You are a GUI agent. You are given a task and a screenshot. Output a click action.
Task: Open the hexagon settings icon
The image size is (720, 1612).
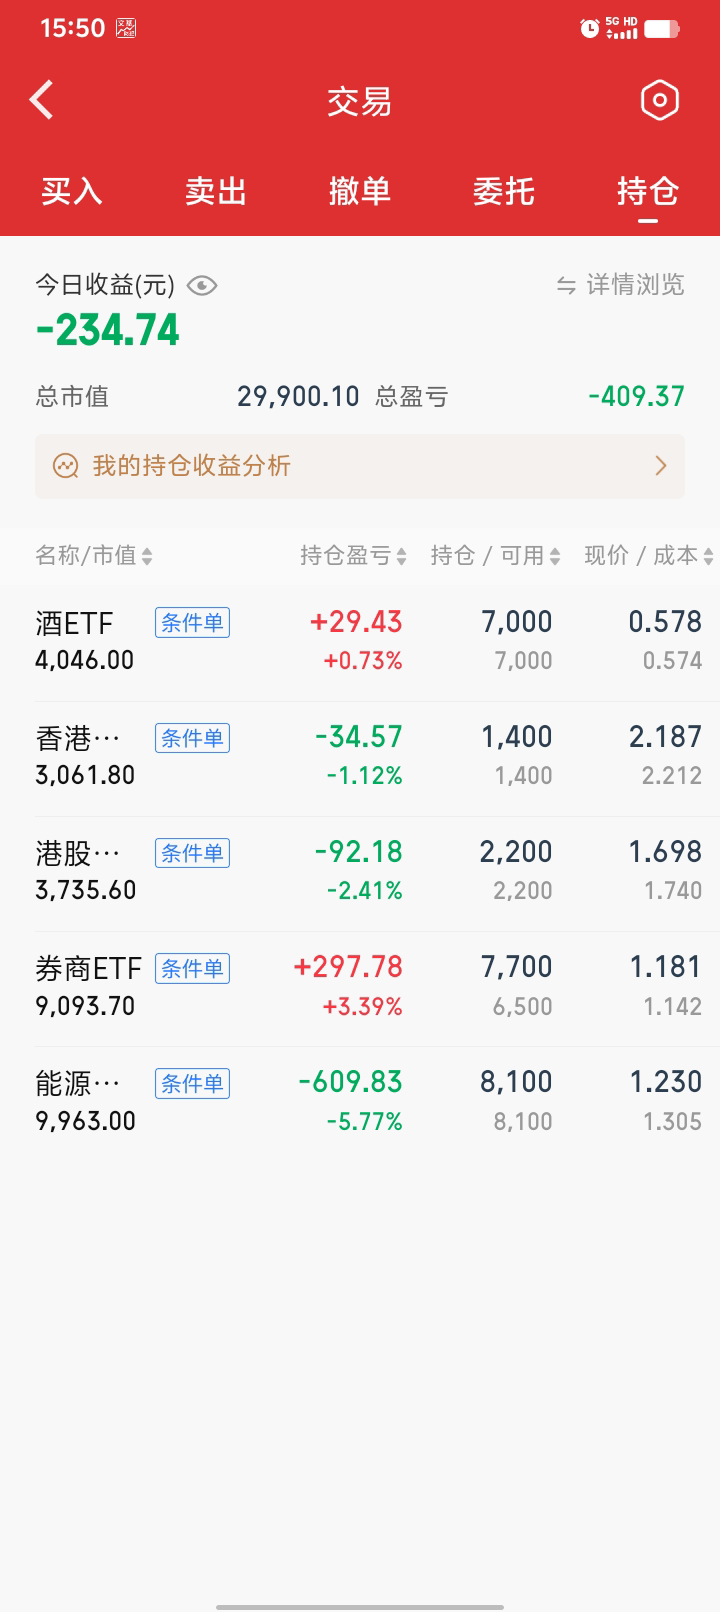pyautogui.click(x=659, y=100)
